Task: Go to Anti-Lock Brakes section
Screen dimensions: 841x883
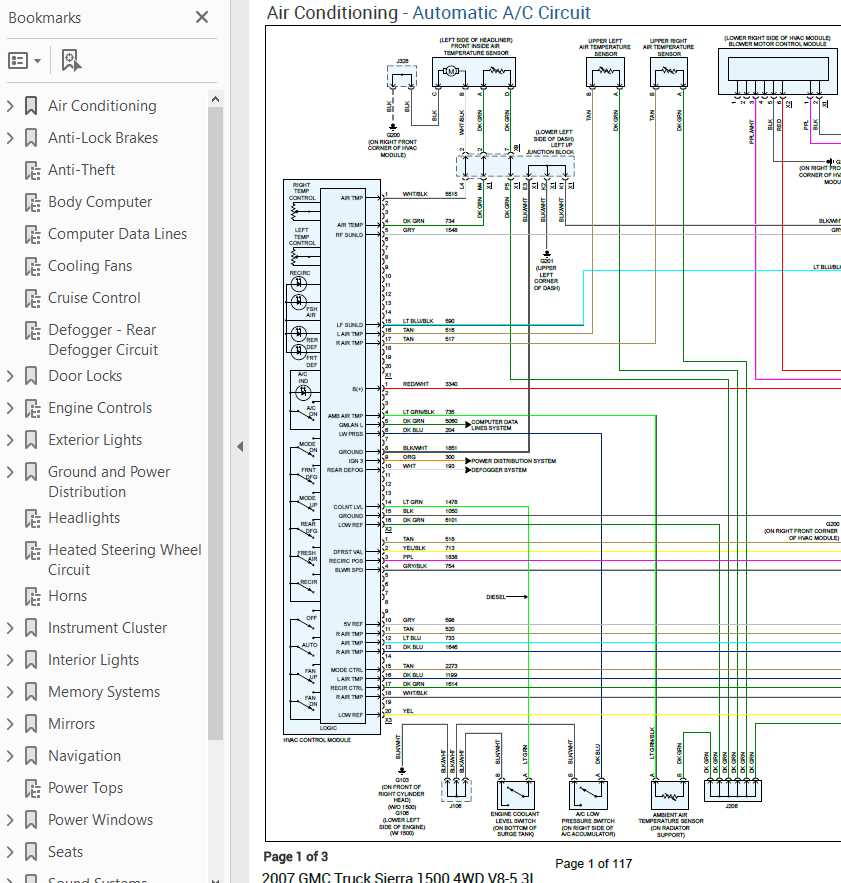Action: (x=103, y=138)
